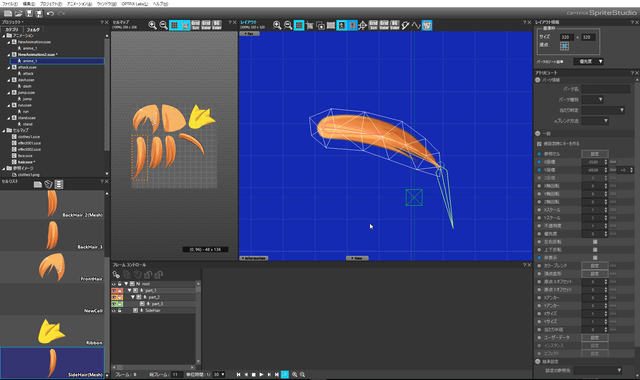Play the animation

(261, 374)
